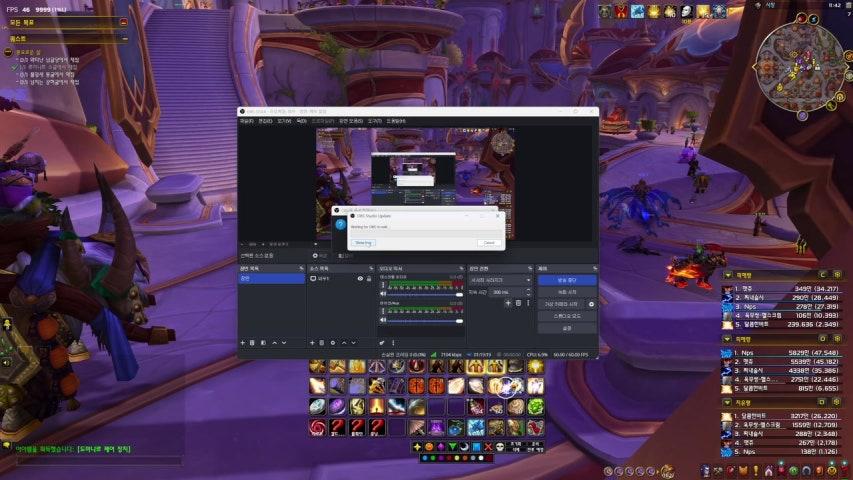Remove the selected scene with trash icon

[252, 343]
